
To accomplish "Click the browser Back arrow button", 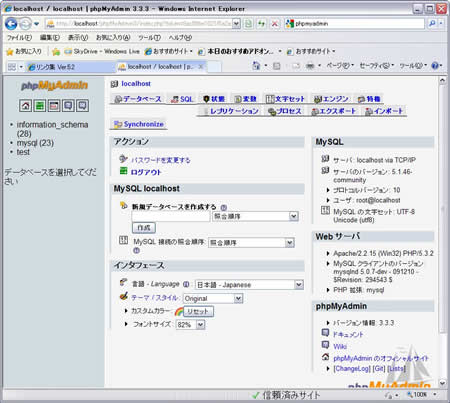I will (11, 24).
